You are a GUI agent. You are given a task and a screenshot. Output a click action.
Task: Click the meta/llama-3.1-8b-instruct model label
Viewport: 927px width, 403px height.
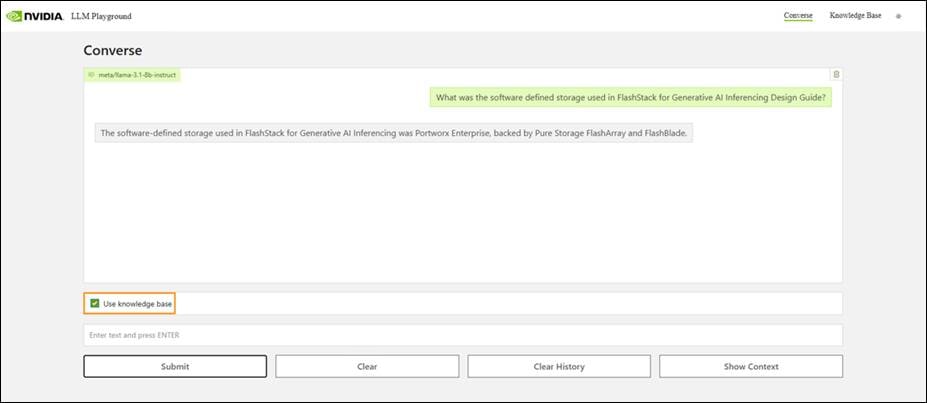tap(137, 75)
